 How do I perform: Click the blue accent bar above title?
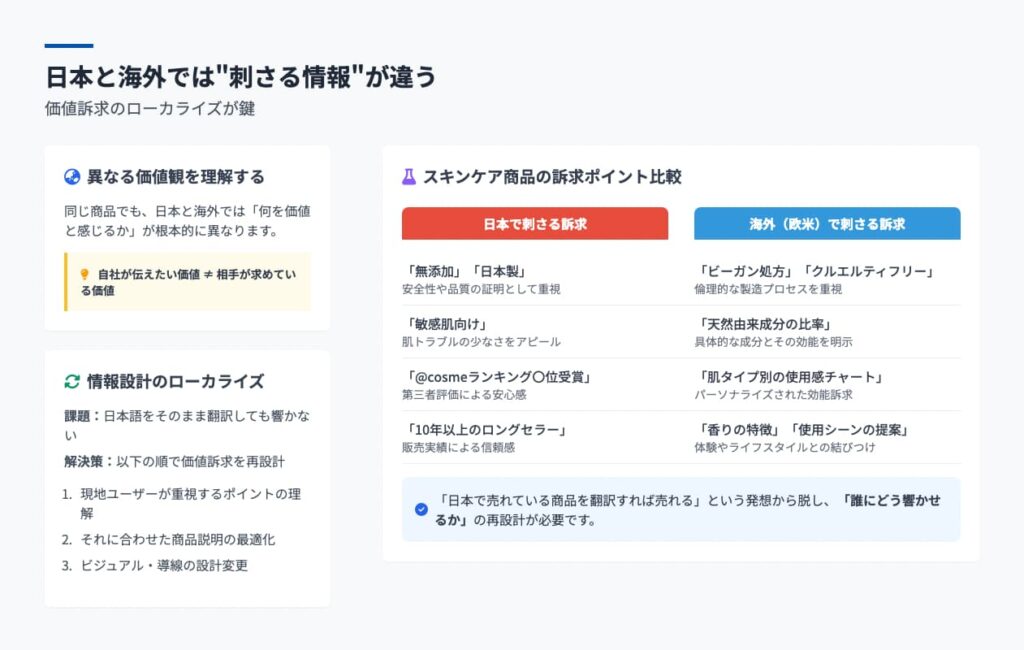tap(69, 46)
